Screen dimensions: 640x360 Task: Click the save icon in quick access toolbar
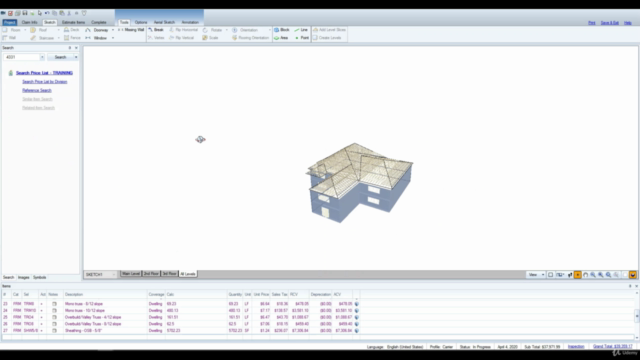25,13
